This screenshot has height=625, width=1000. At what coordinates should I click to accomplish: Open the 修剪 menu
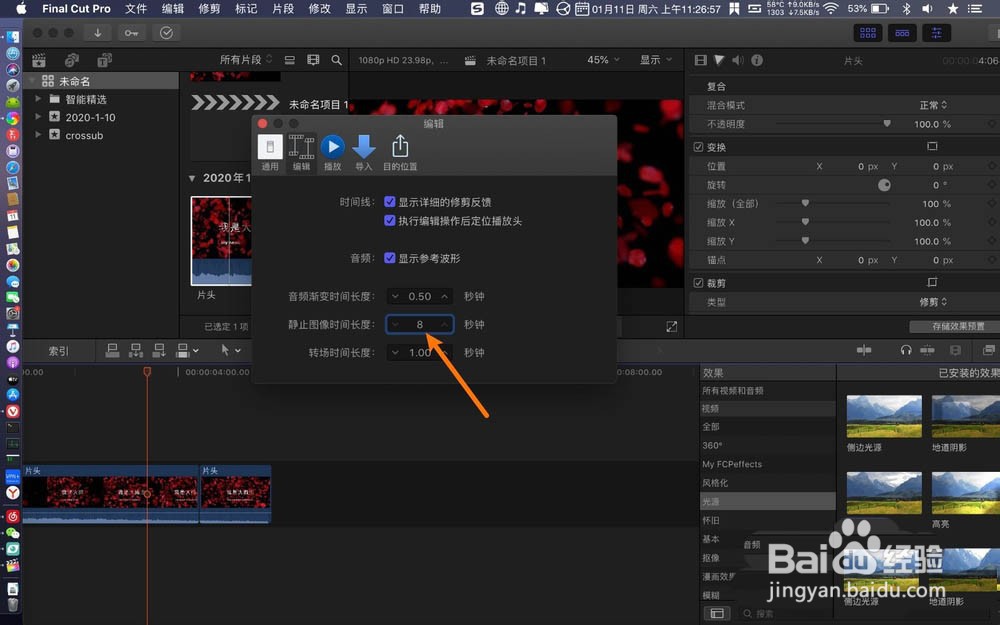pyautogui.click(x=209, y=9)
